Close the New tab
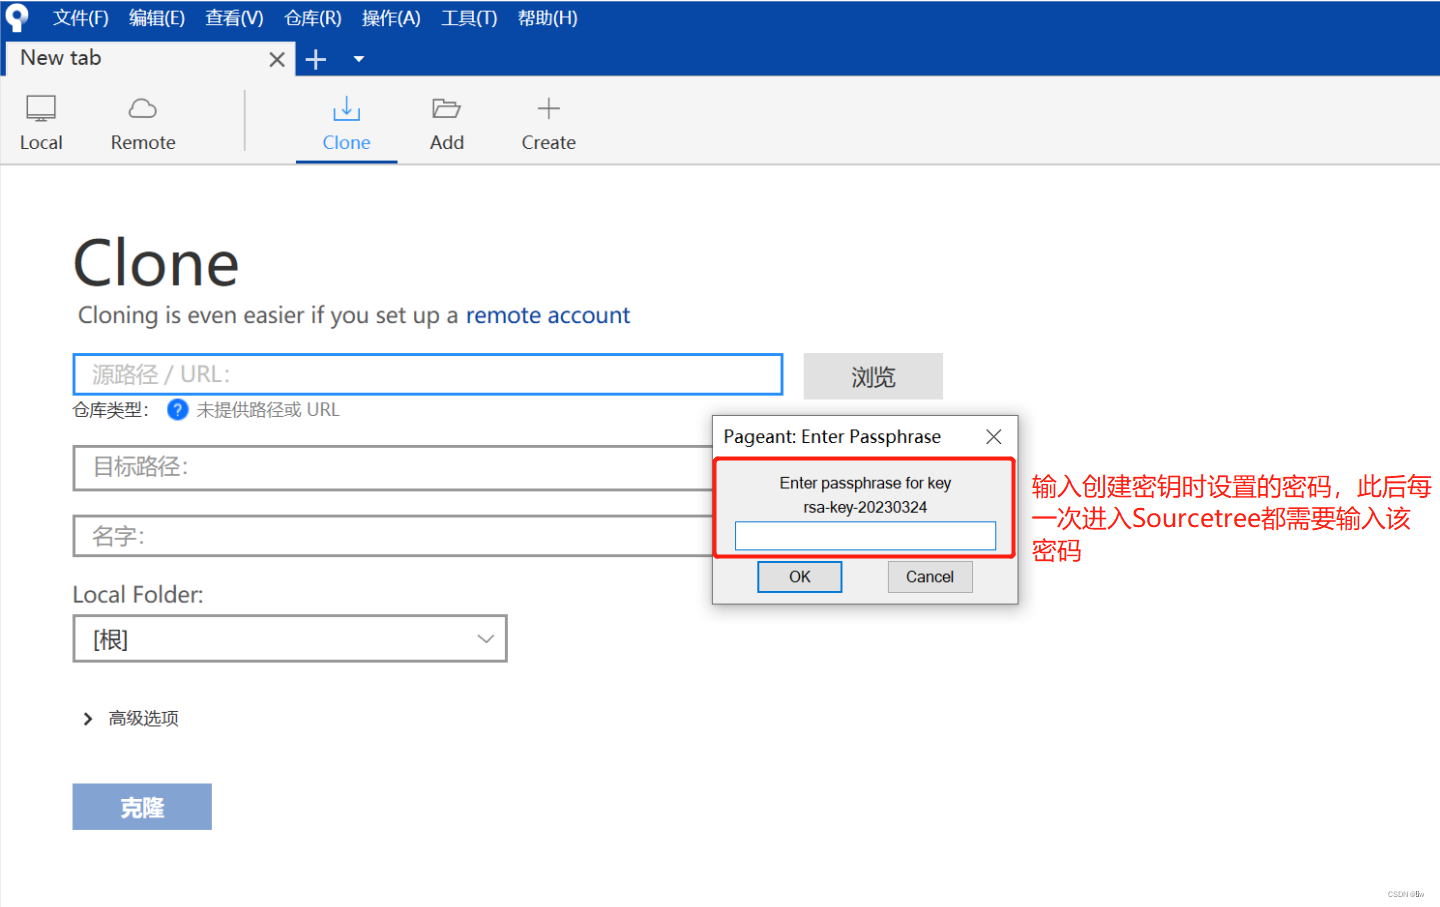This screenshot has width=1440, height=907. pos(277,60)
